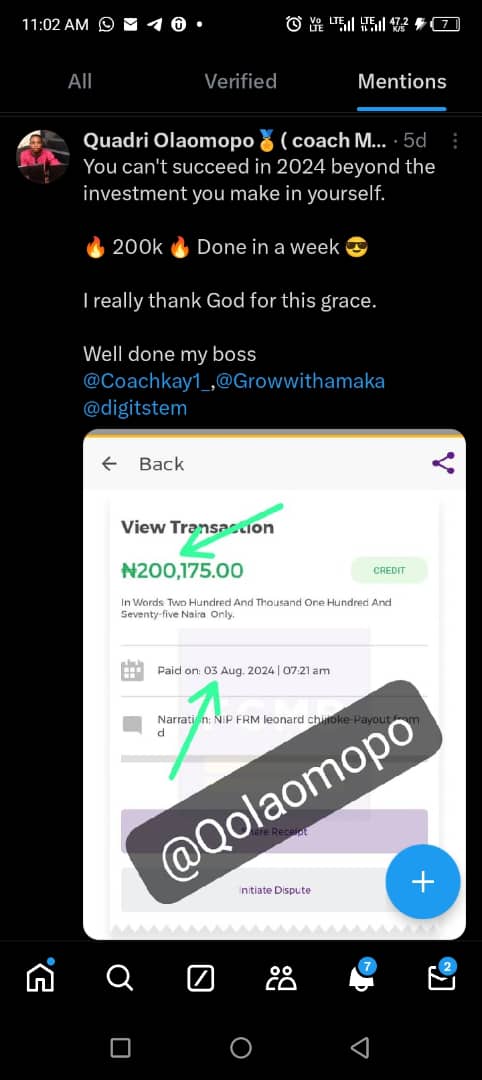
Task: Switch to the All tab
Action: tap(80, 81)
